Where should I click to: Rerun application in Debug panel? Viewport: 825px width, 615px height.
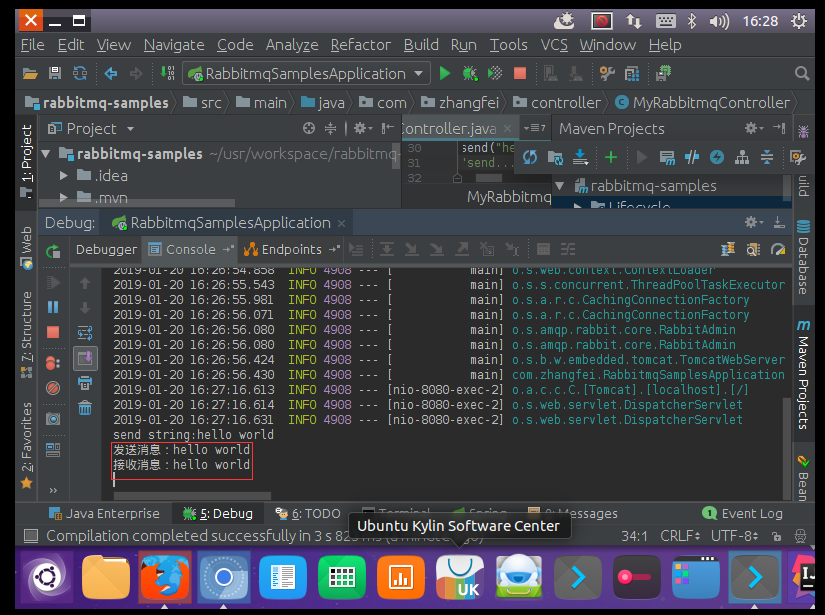53,251
